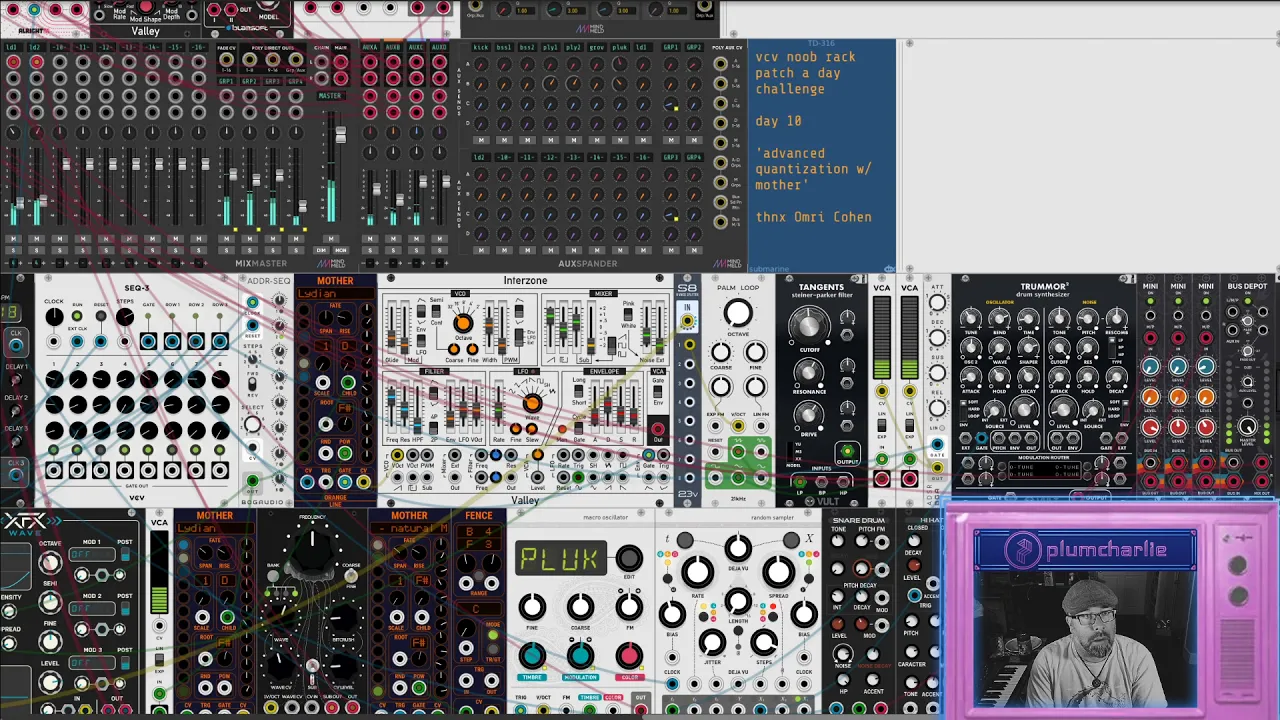Click the MixMaster master fader

[x=340, y=134]
